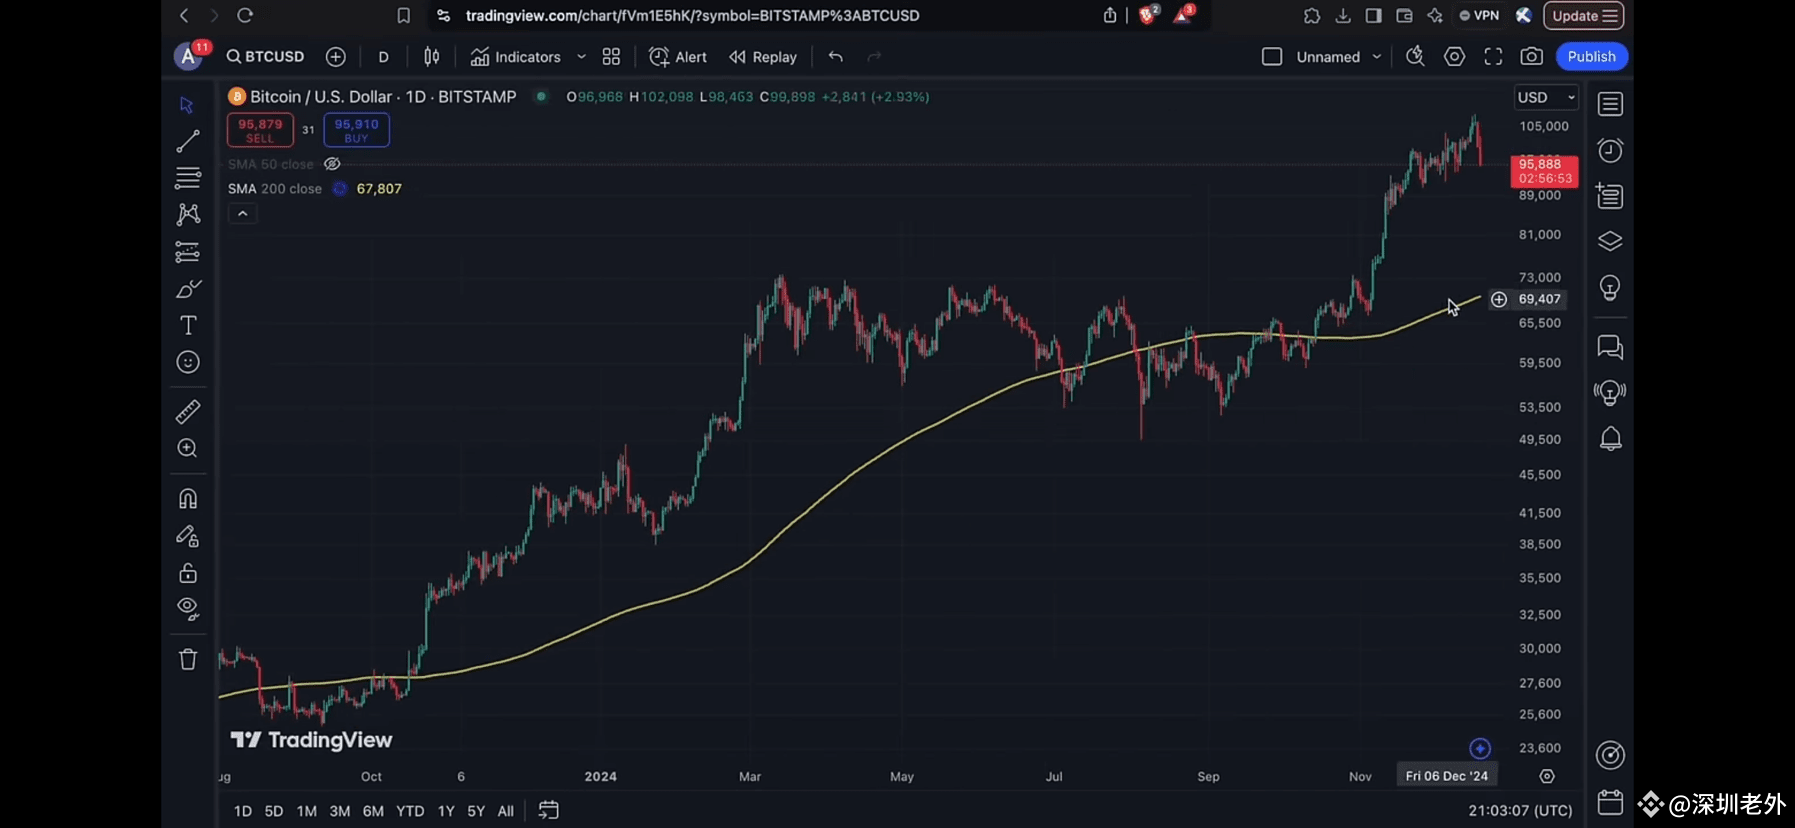Screen dimensions: 1795x828
Task: Open the Indicators dialog
Action: [516, 57]
